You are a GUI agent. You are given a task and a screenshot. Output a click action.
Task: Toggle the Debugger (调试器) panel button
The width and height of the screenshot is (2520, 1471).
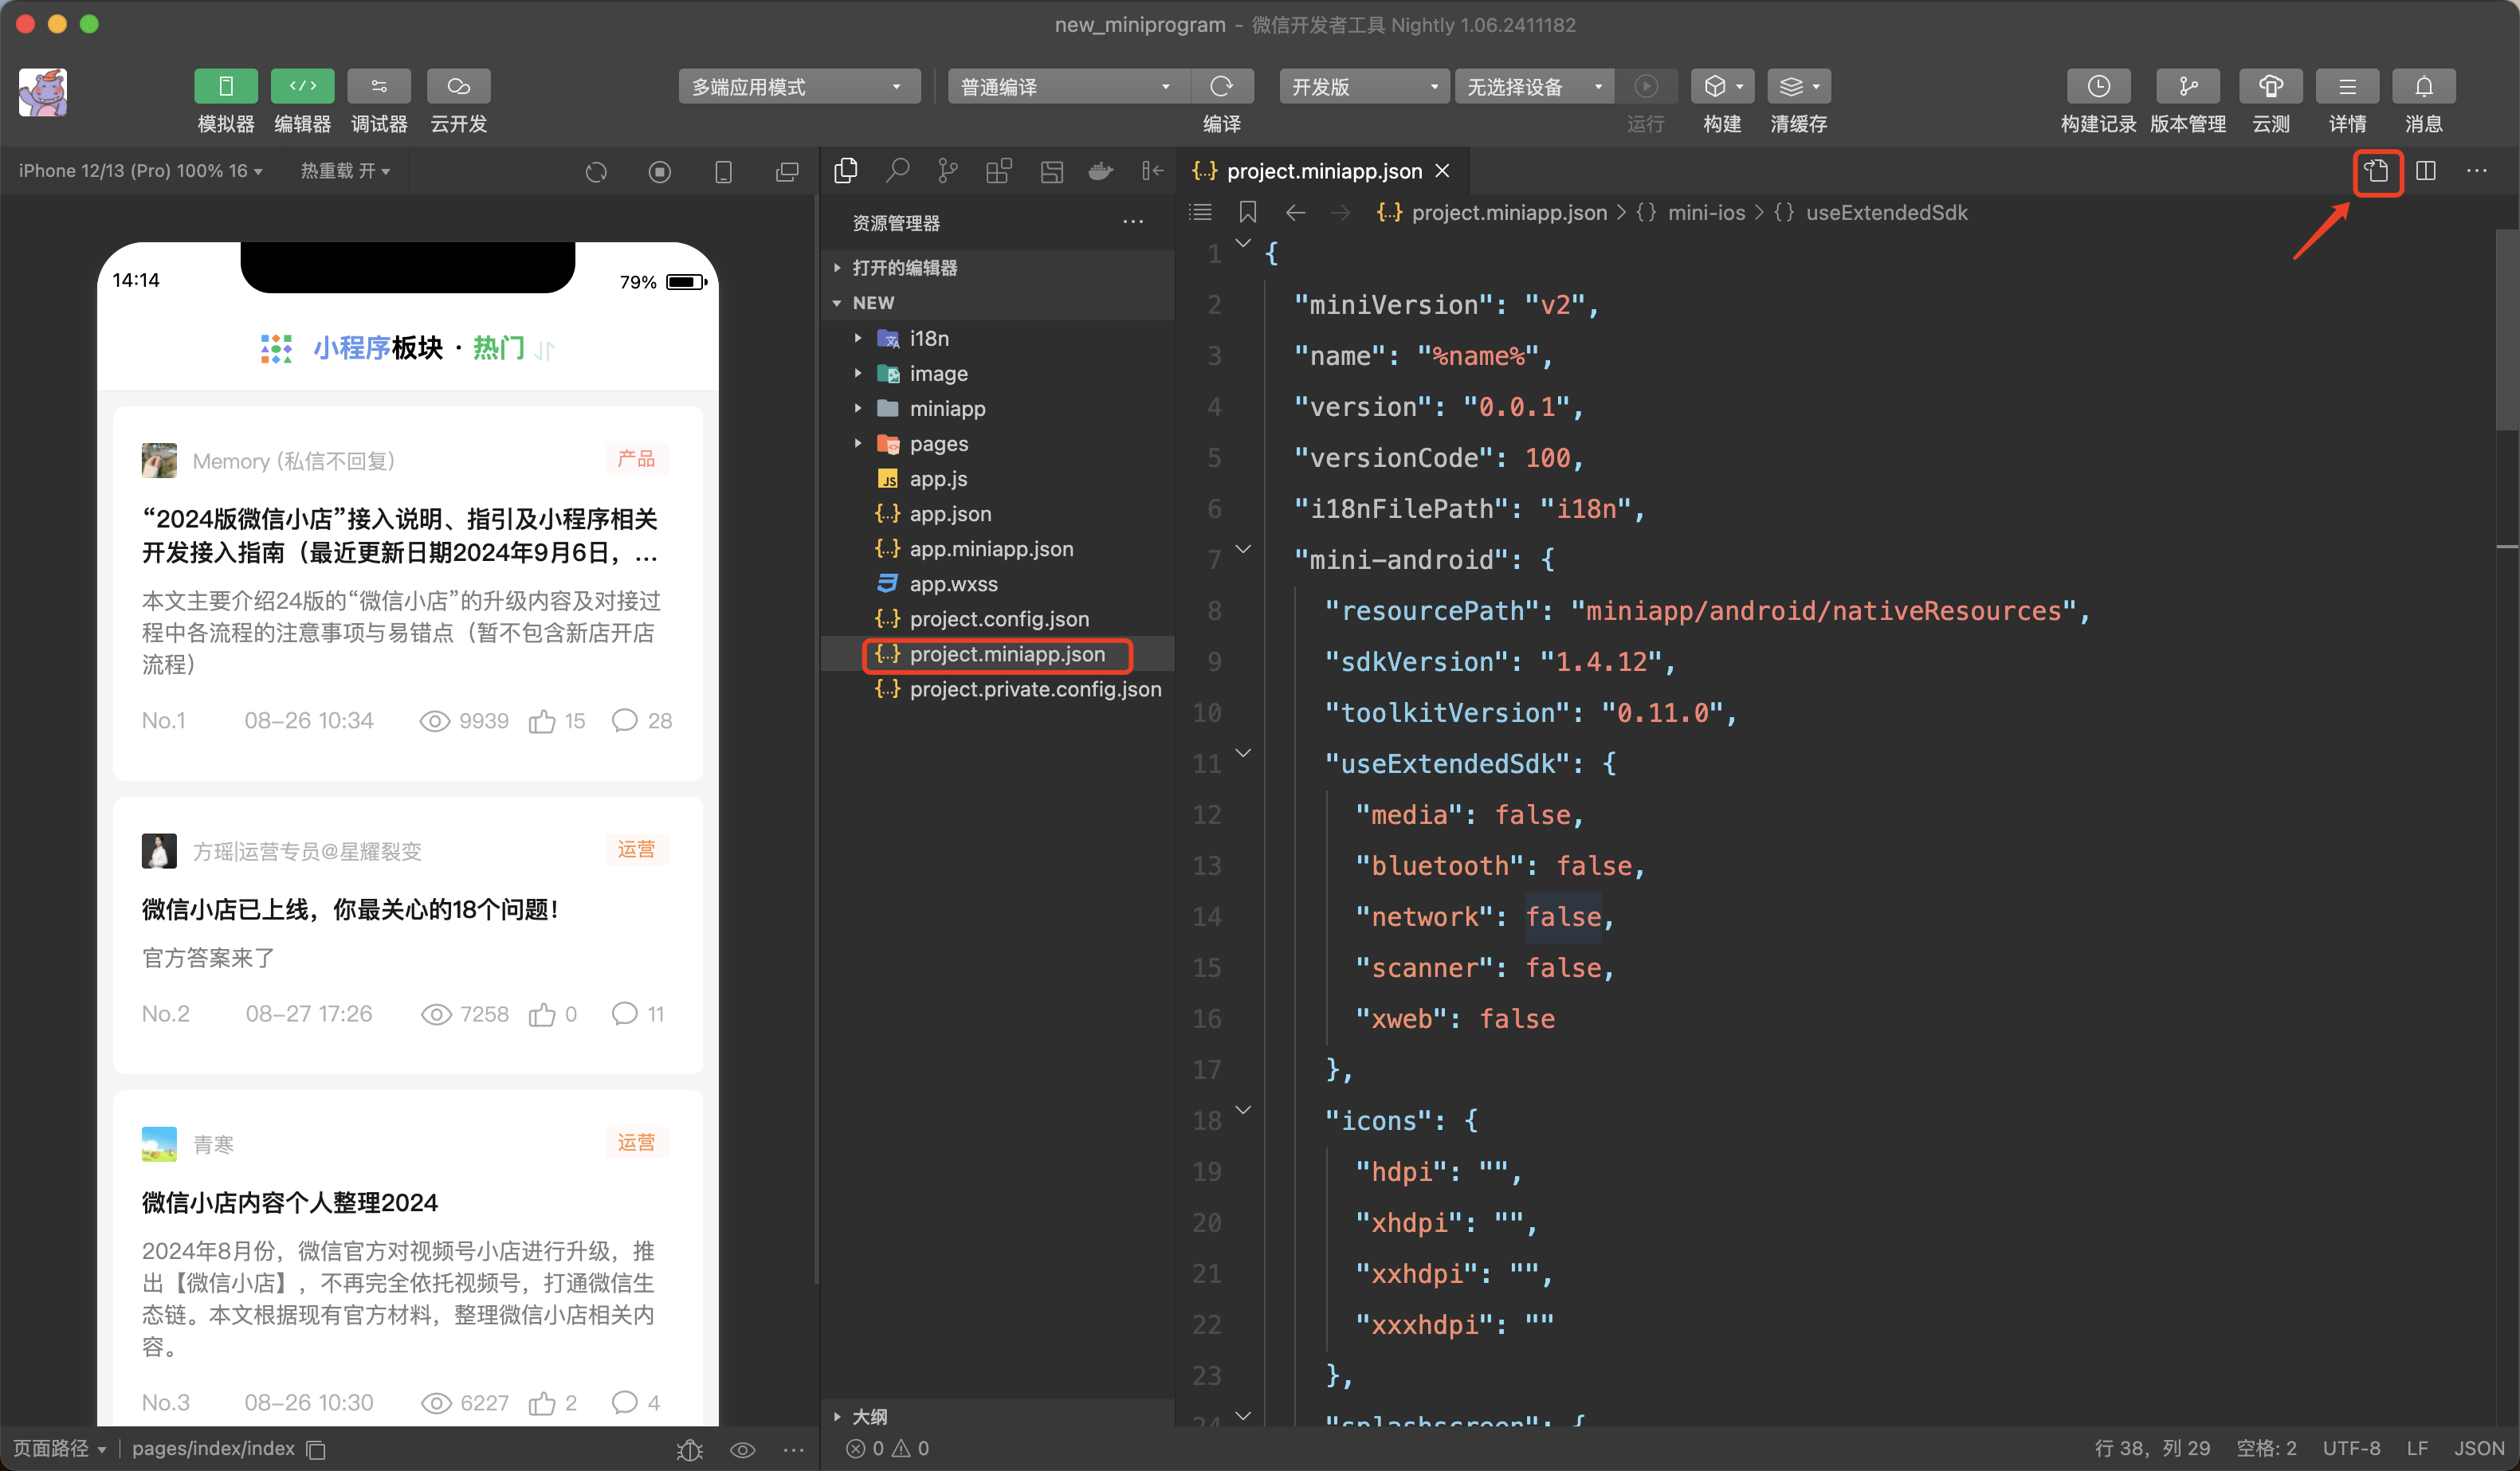[379, 86]
